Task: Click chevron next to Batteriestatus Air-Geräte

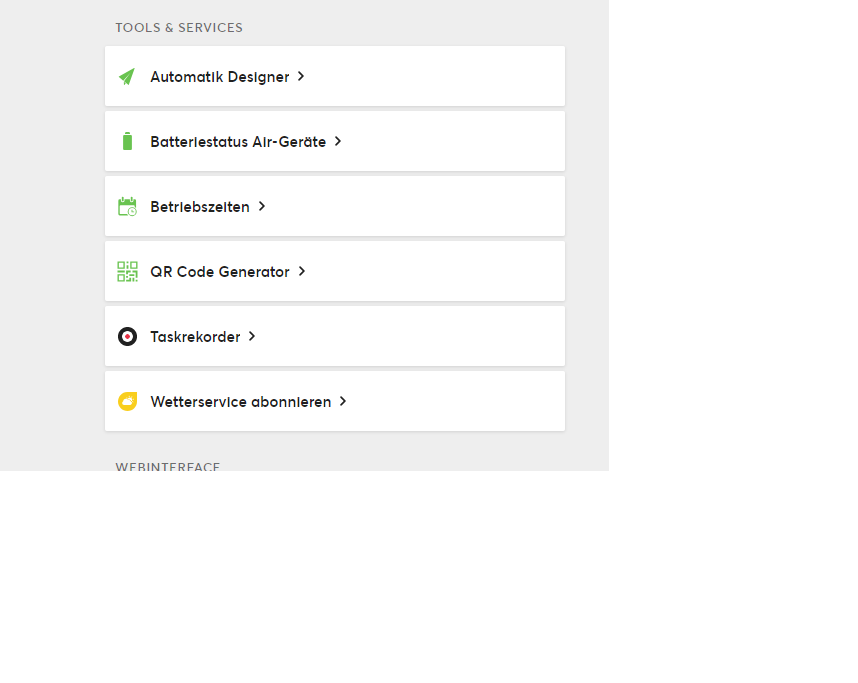Action: pos(338,142)
